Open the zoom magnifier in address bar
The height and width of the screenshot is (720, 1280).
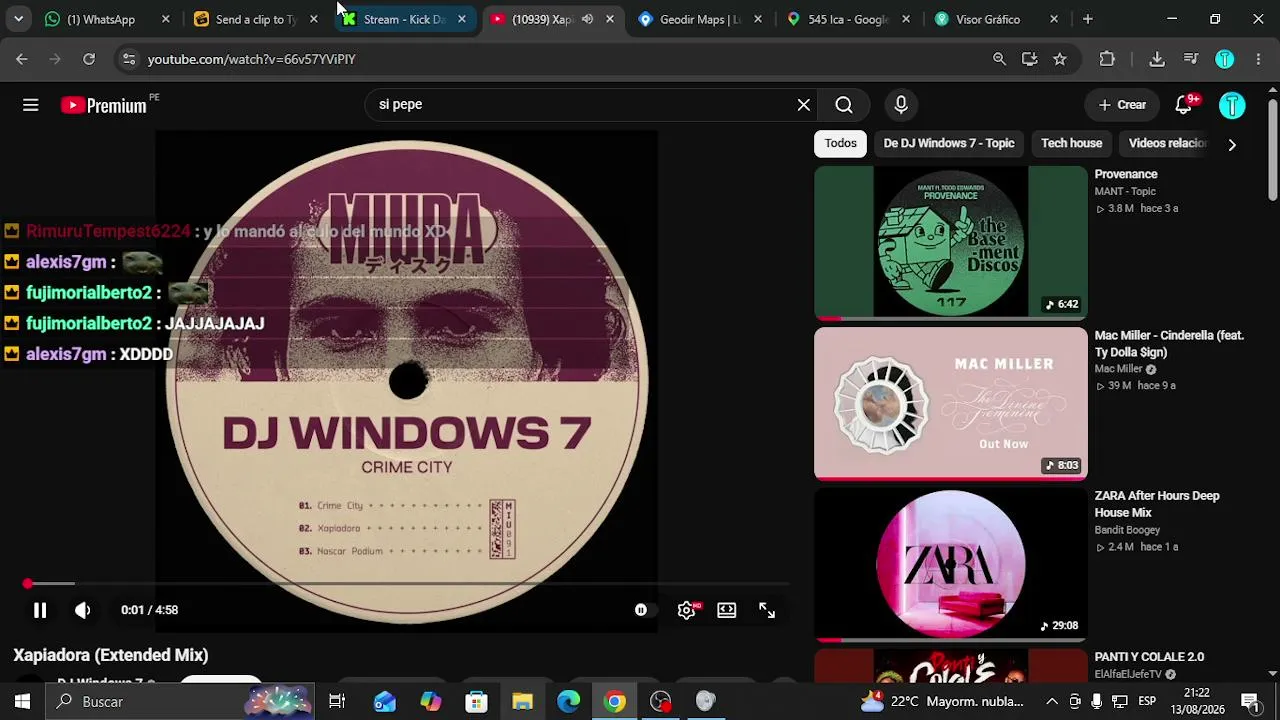coord(999,59)
